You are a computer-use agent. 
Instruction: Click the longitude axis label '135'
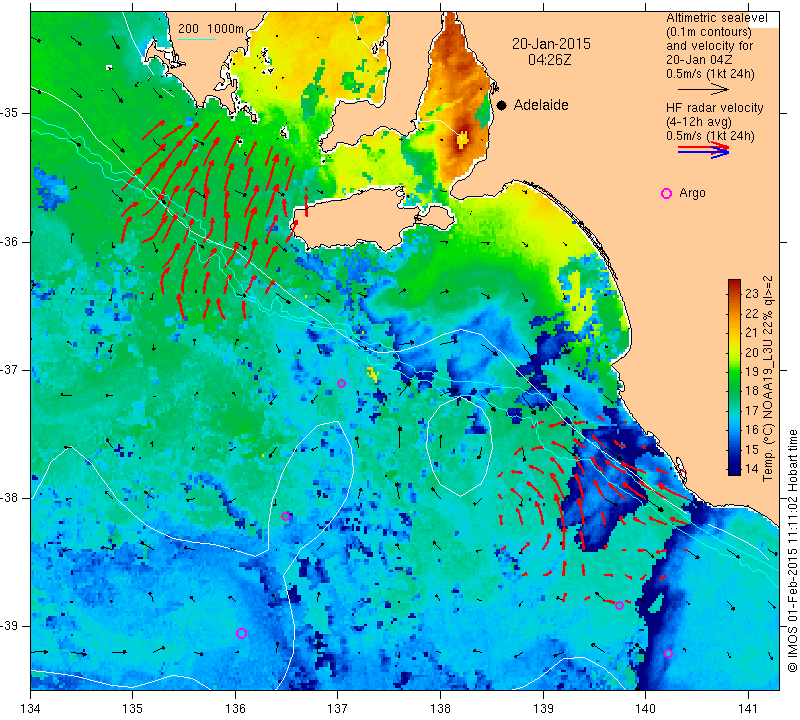(x=133, y=709)
